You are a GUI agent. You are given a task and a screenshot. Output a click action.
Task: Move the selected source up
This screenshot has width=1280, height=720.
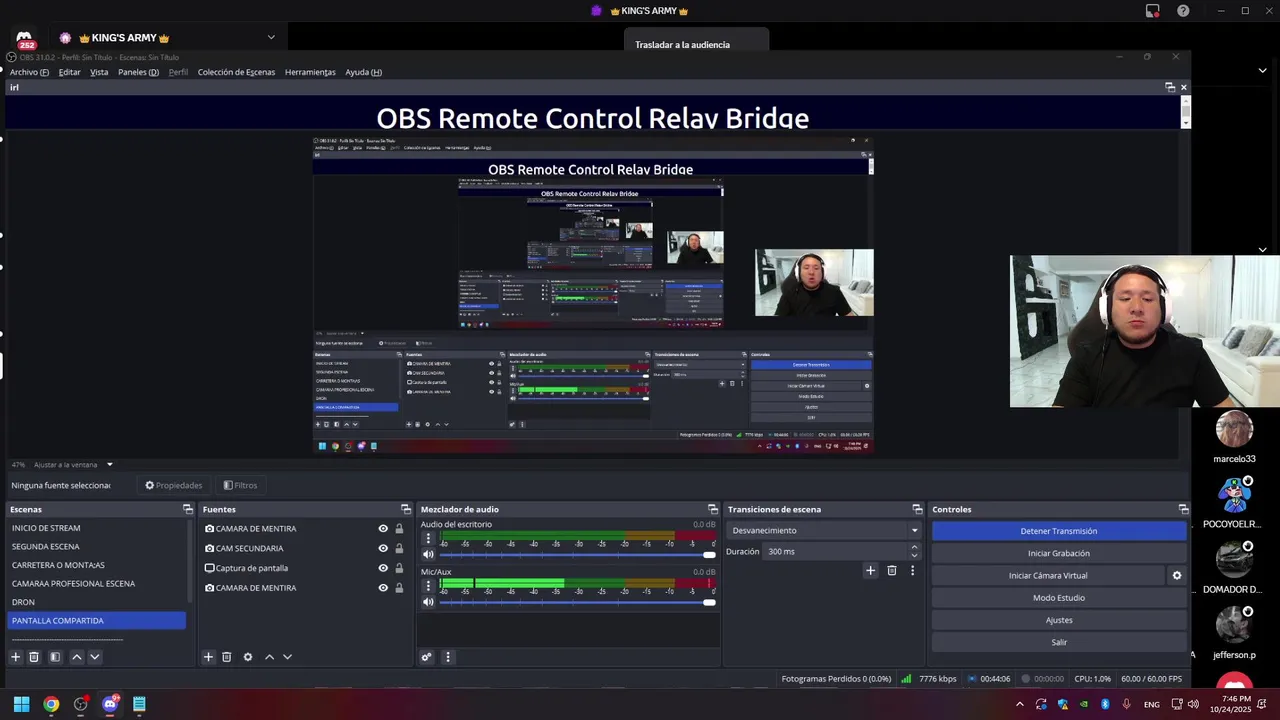(269, 657)
